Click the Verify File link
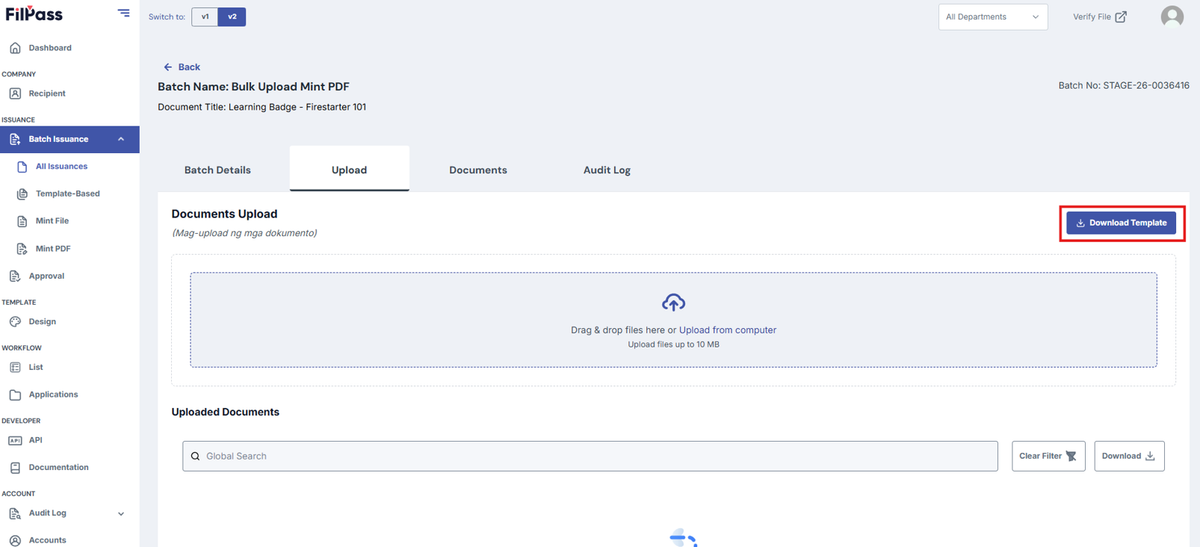 pos(1100,17)
